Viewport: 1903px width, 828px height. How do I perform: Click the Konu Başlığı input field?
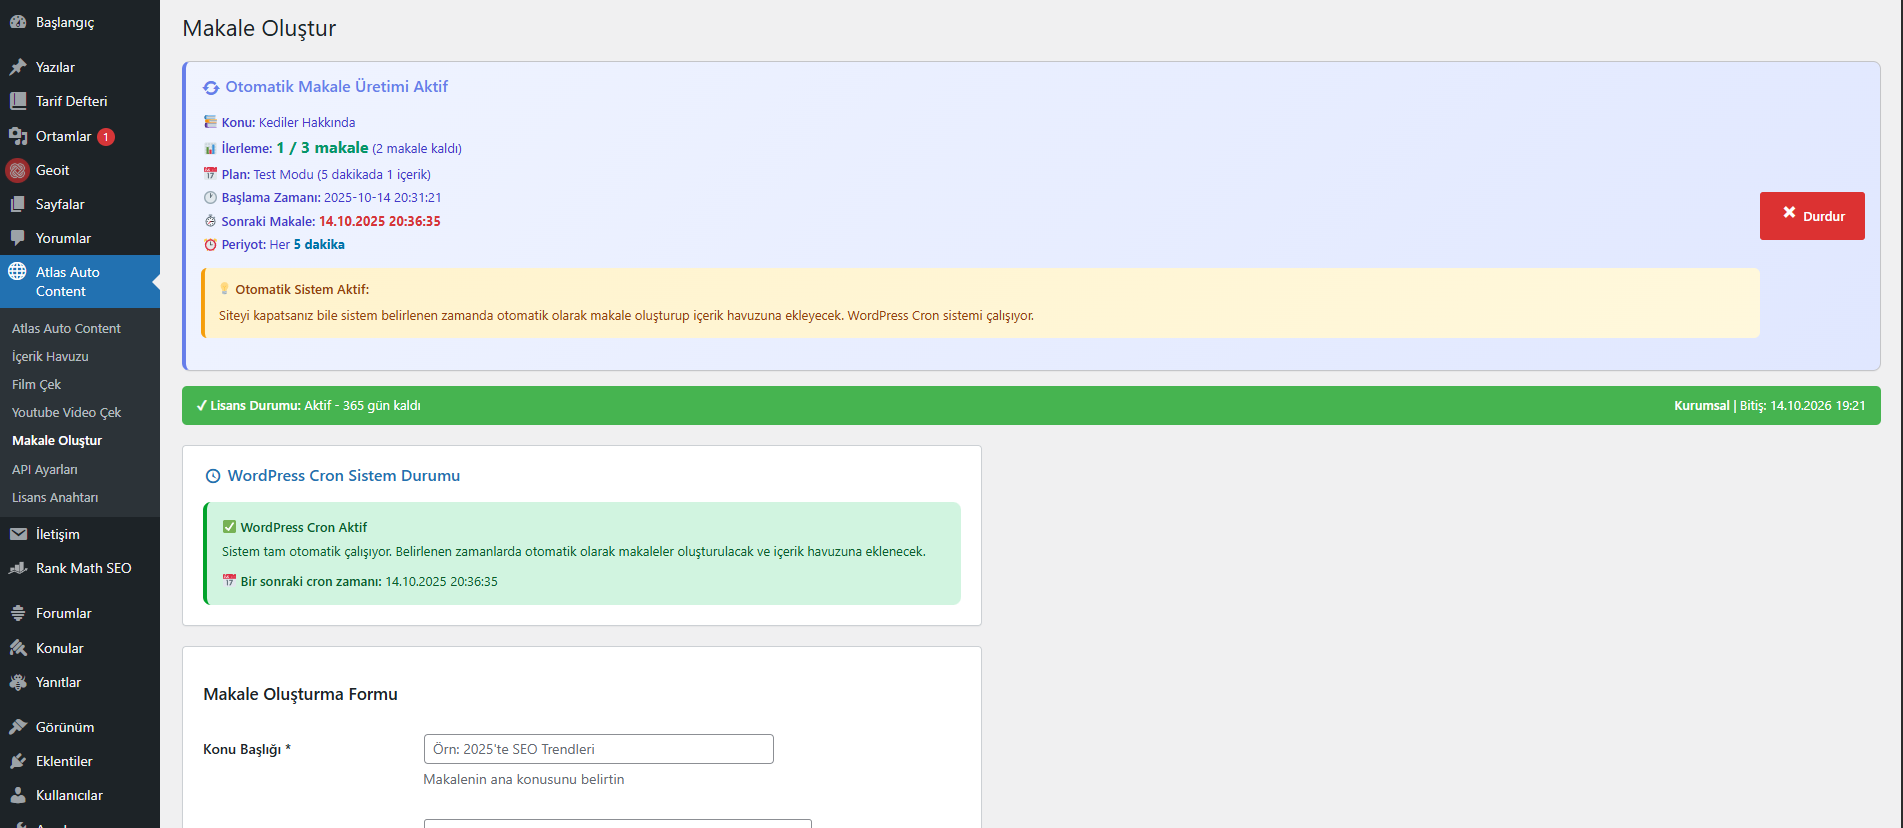click(x=598, y=749)
